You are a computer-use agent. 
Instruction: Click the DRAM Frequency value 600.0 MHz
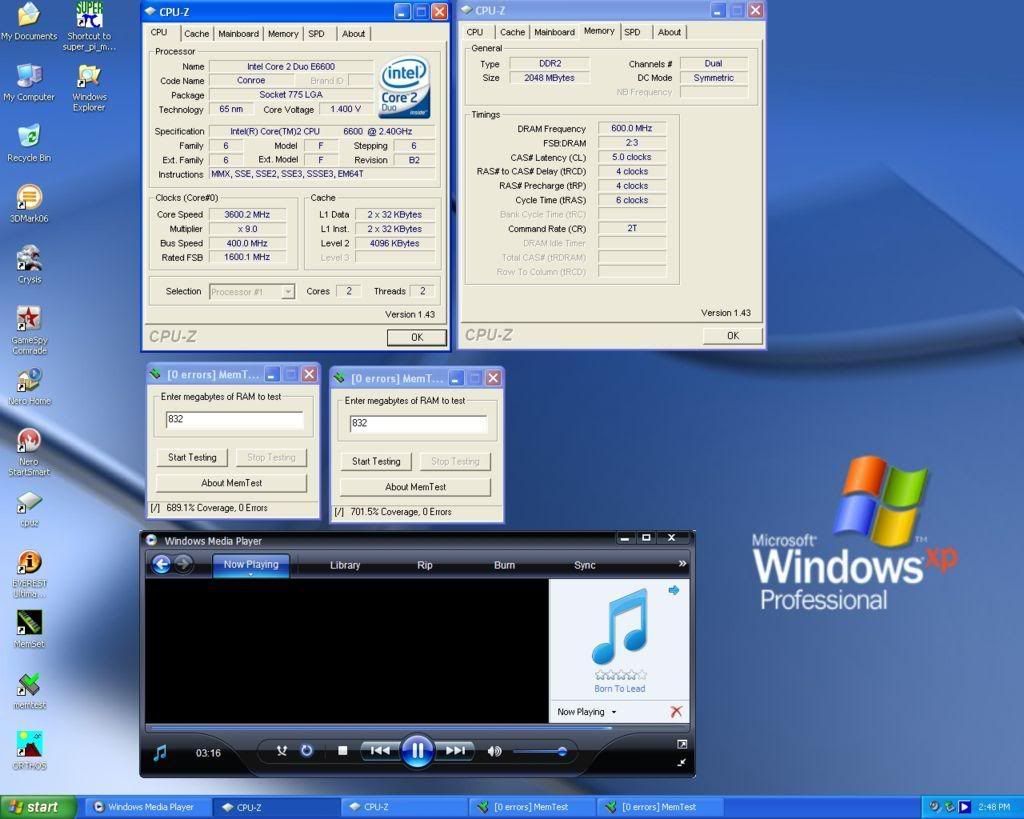tap(632, 129)
